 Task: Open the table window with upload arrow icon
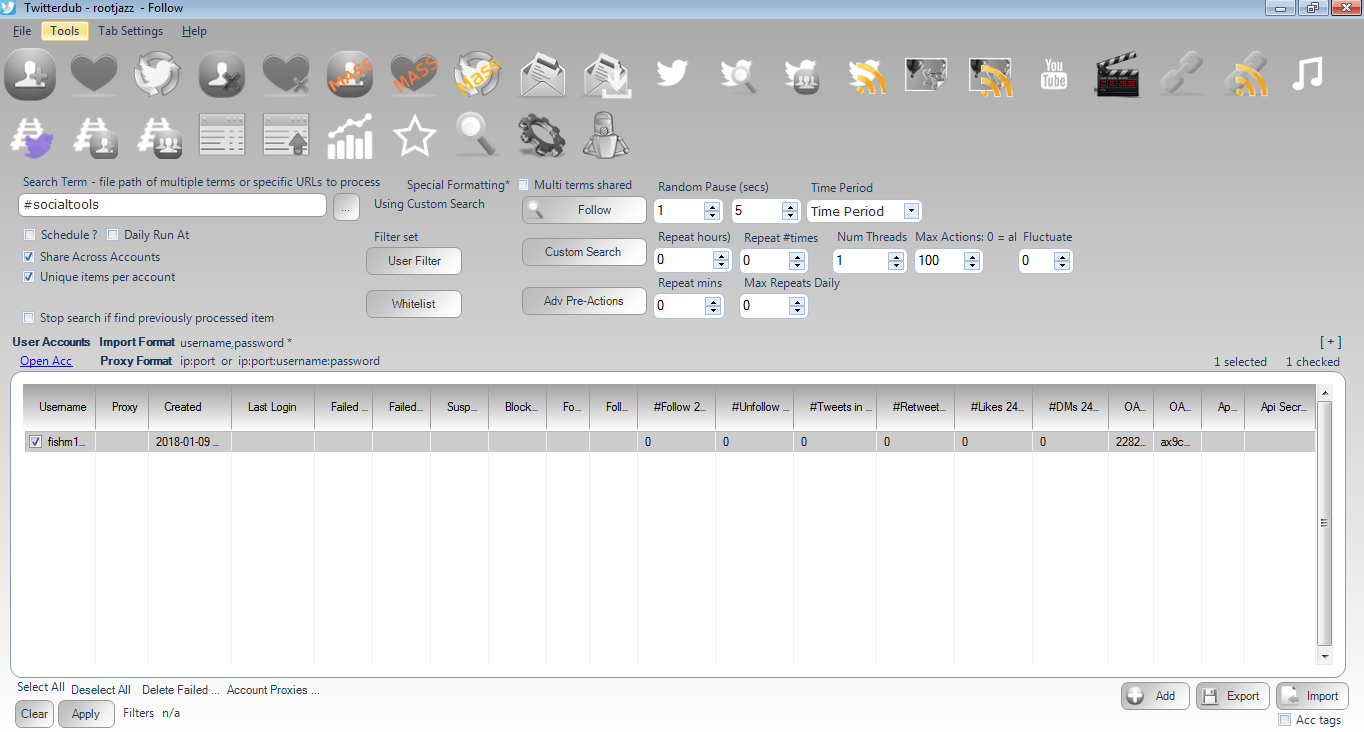[x=286, y=135]
